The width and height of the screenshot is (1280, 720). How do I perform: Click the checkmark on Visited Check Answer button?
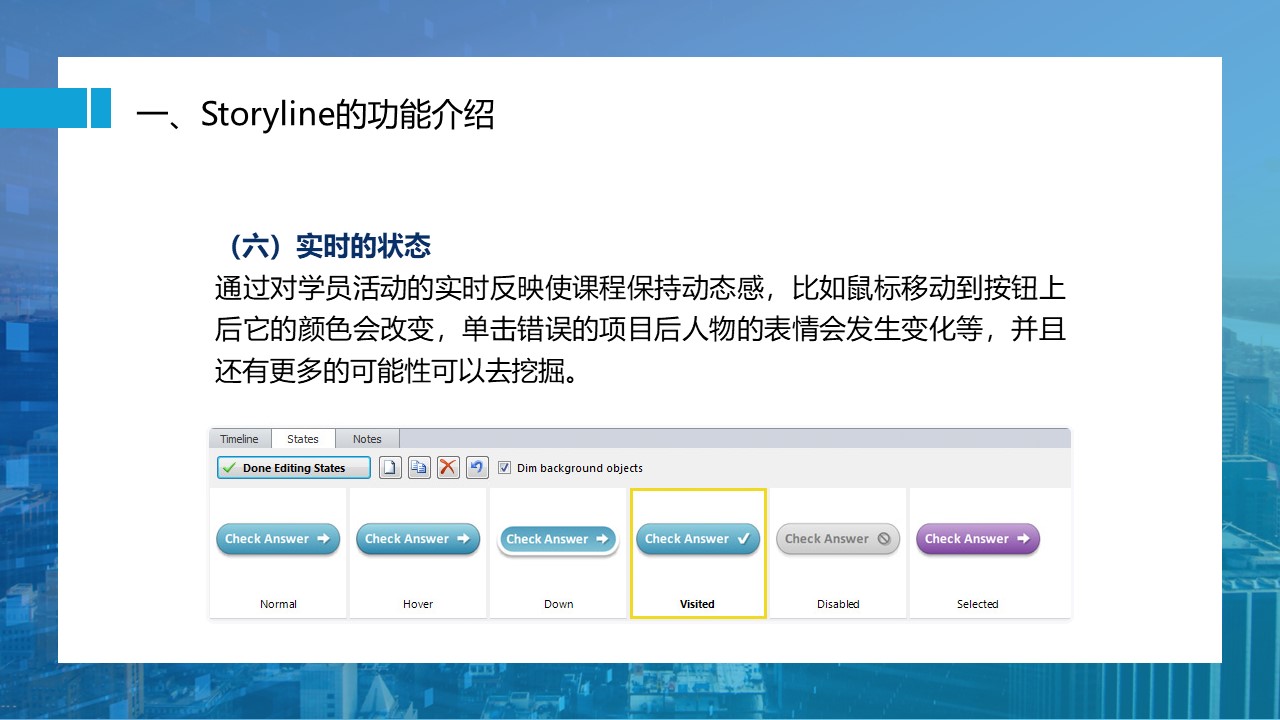tap(743, 539)
